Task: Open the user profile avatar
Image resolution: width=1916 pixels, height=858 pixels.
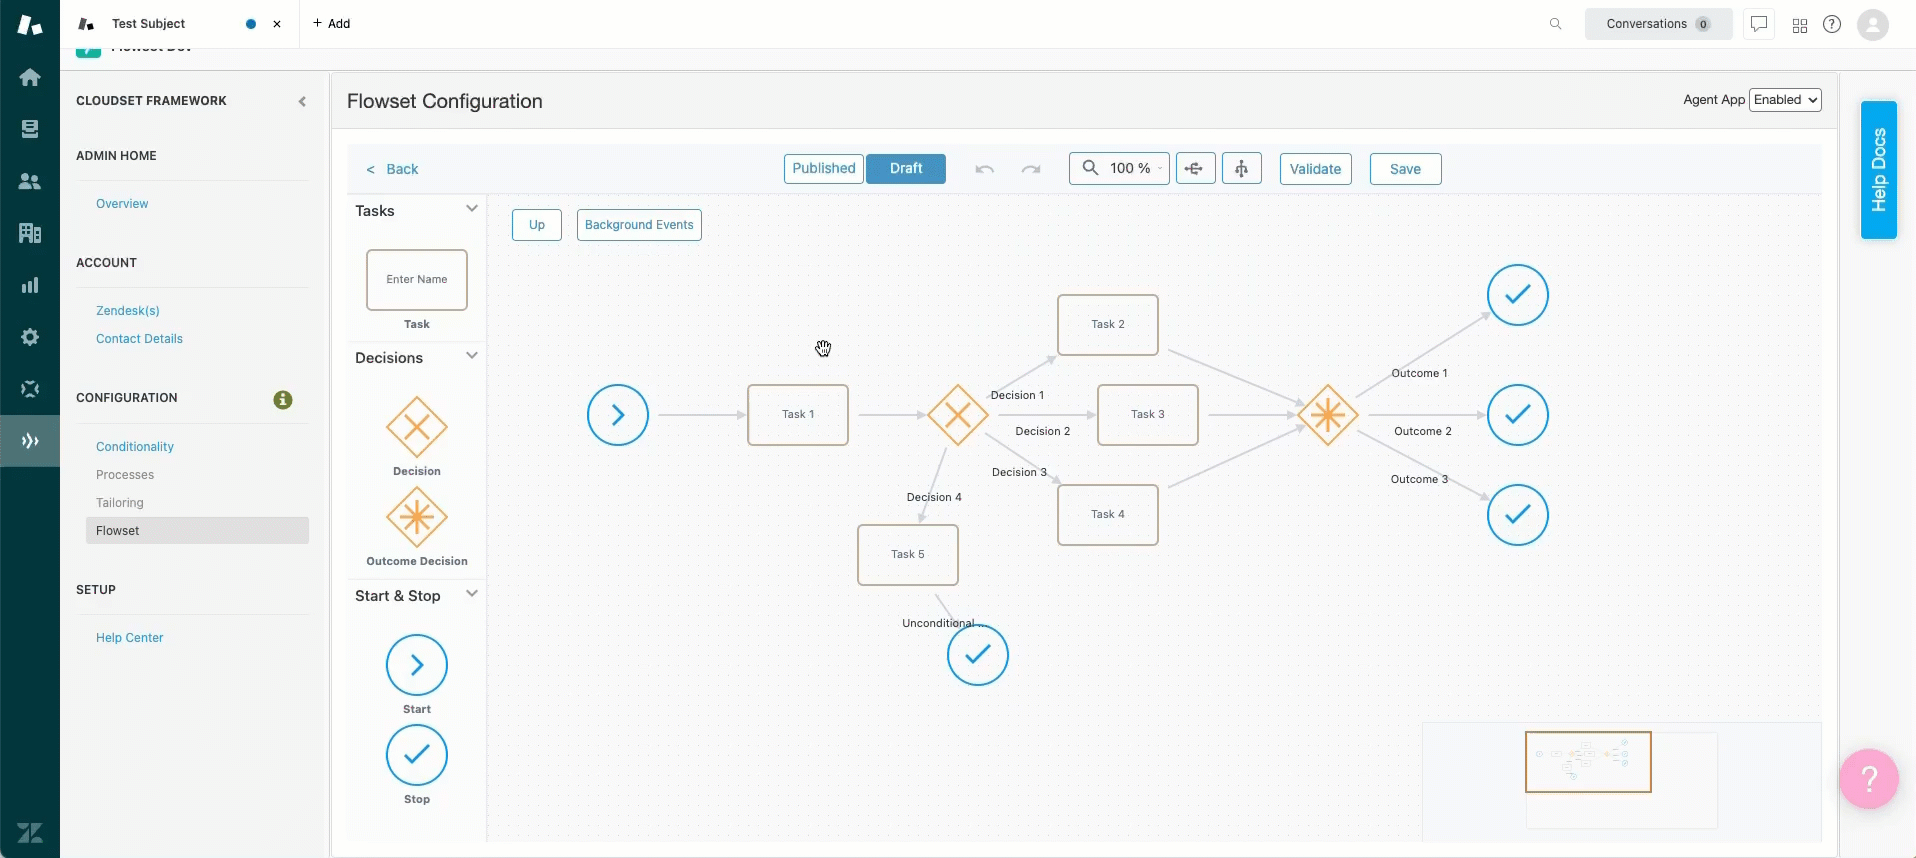Action: pos(1873,24)
